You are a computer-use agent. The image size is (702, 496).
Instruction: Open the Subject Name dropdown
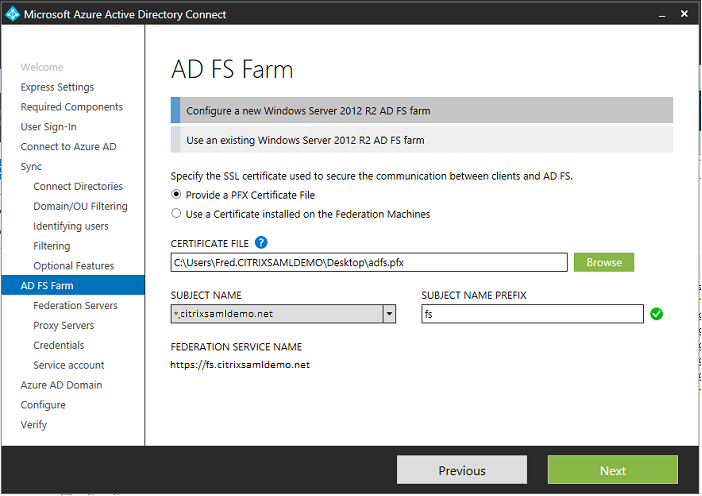click(x=389, y=314)
